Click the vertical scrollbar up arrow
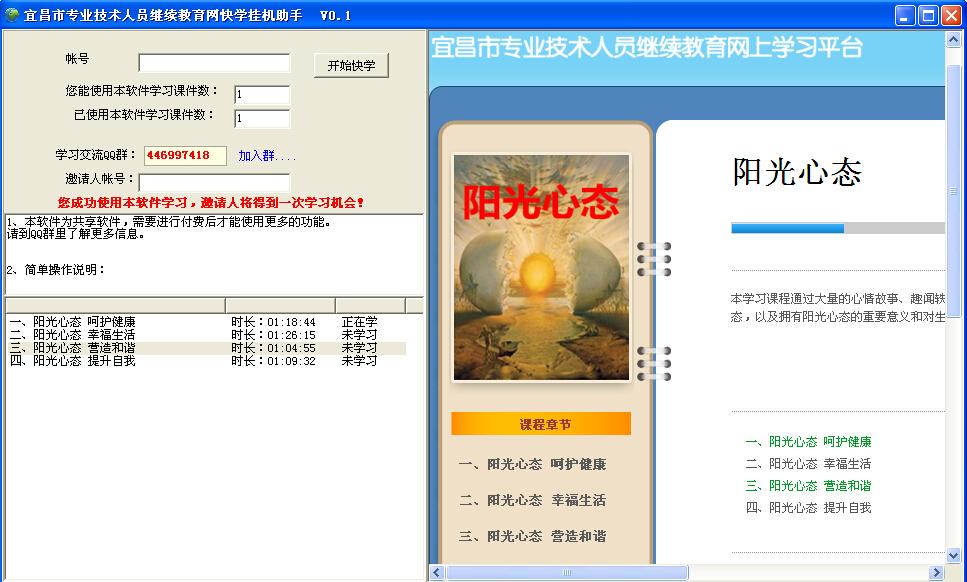This screenshot has width=967, height=582. pyautogui.click(x=953, y=40)
